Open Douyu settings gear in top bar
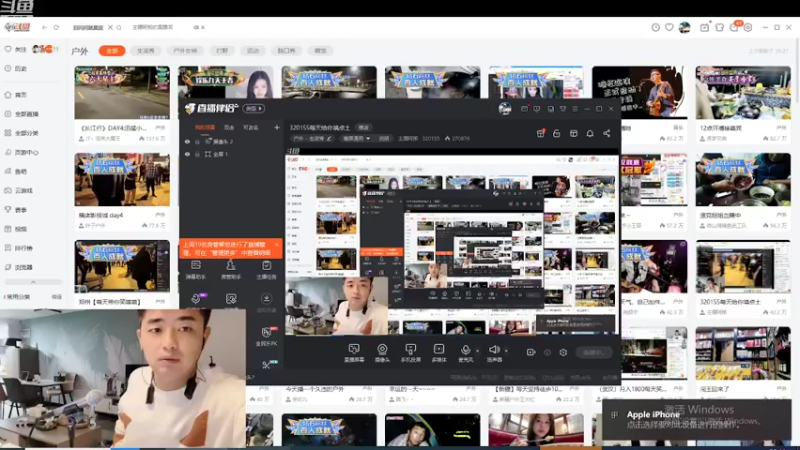 747,28
